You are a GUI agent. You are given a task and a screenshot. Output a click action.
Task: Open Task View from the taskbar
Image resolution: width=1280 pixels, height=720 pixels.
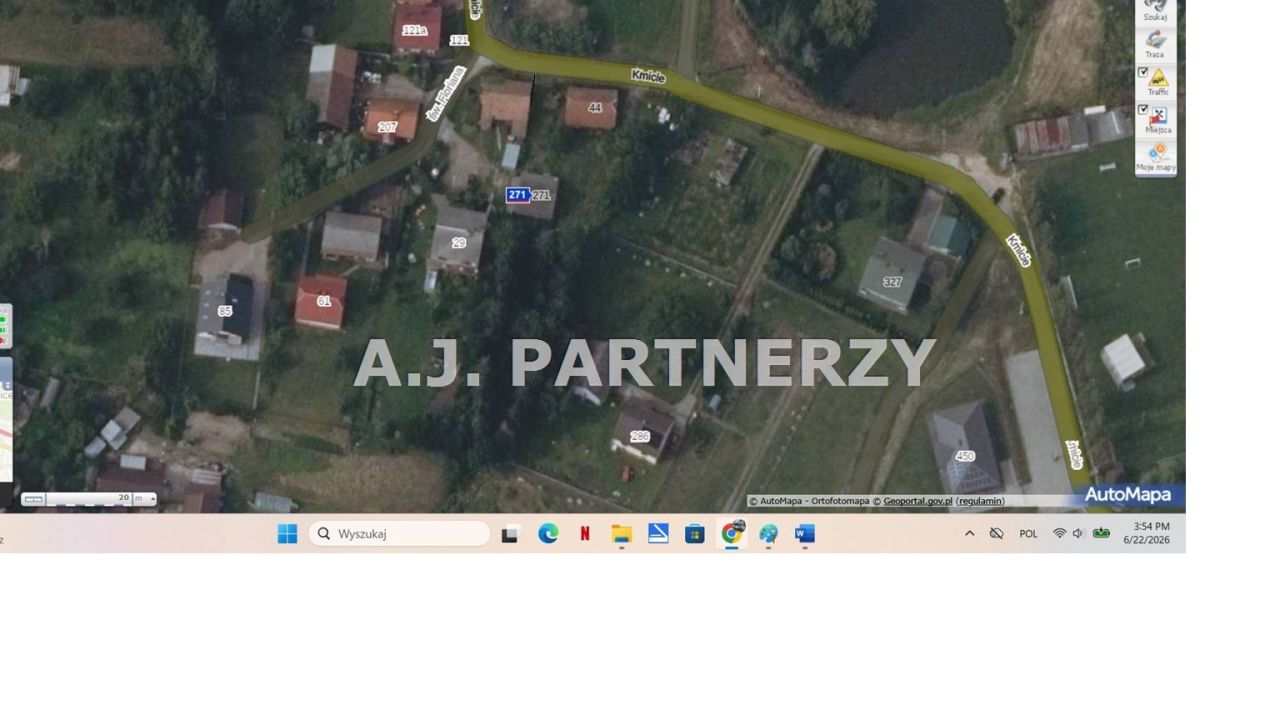click(x=511, y=534)
